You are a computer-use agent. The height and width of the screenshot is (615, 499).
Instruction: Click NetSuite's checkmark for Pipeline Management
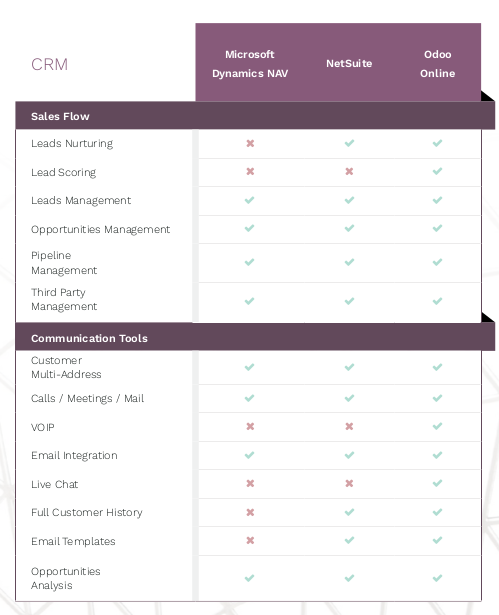349,262
